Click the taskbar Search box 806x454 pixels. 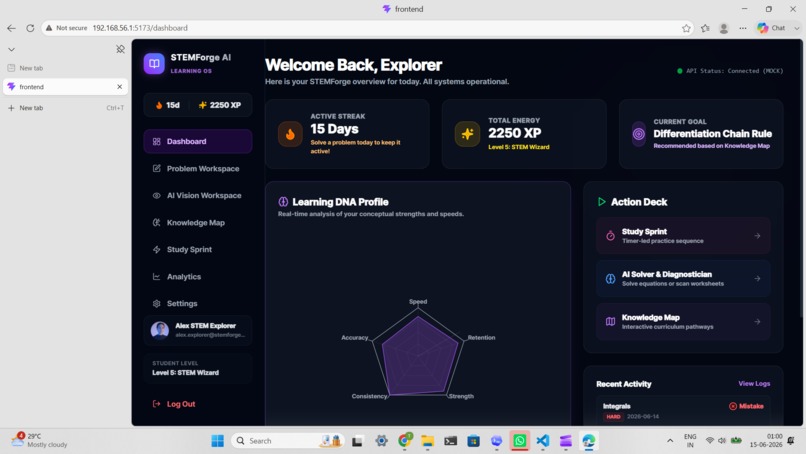[288, 441]
